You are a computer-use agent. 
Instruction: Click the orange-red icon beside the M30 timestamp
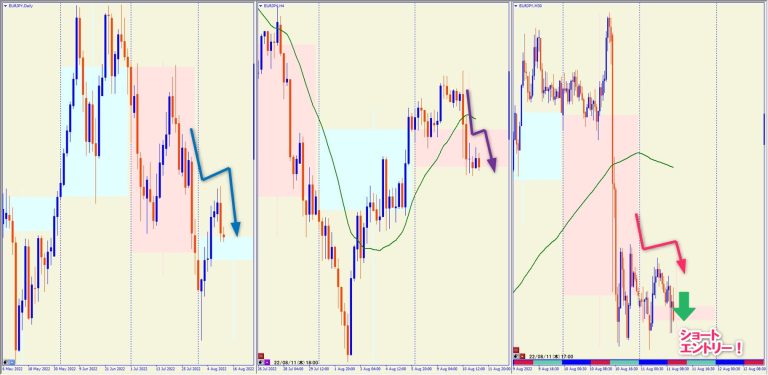tap(523, 356)
